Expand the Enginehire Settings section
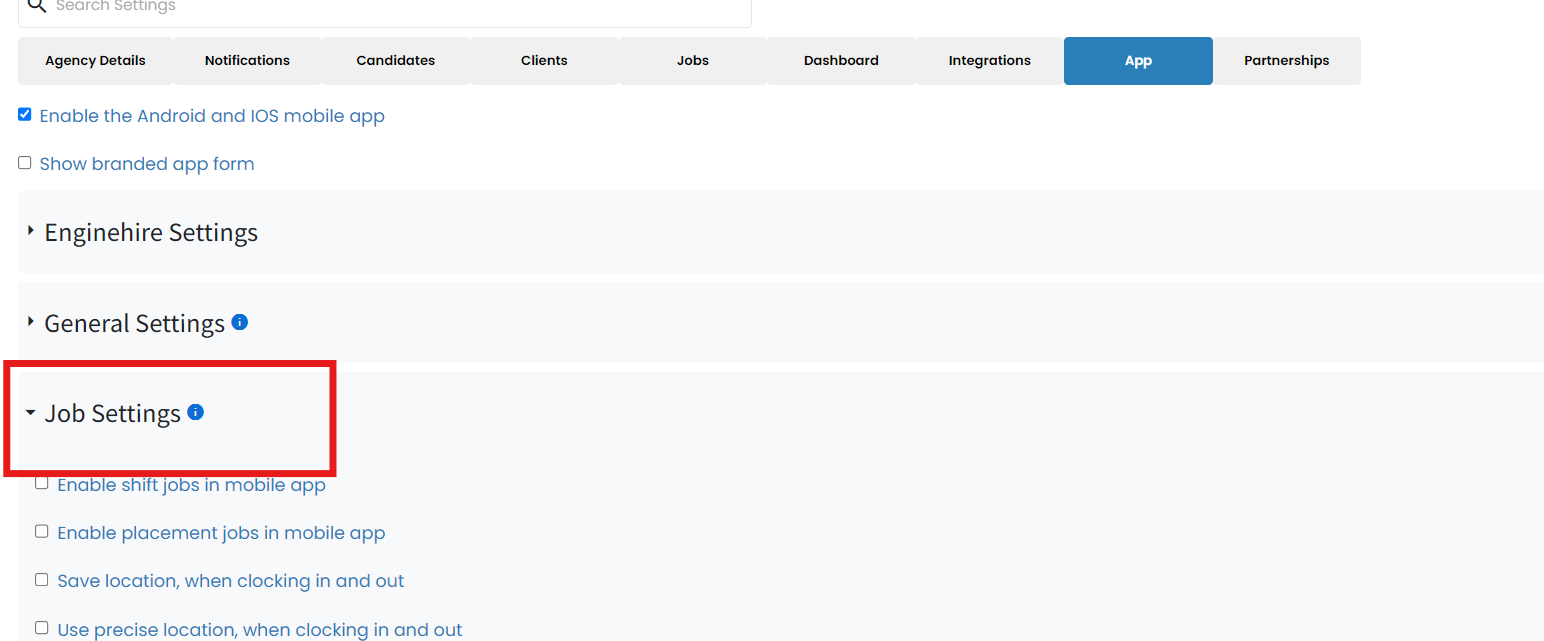Viewport: 1544px width, 641px height. tap(150, 232)
